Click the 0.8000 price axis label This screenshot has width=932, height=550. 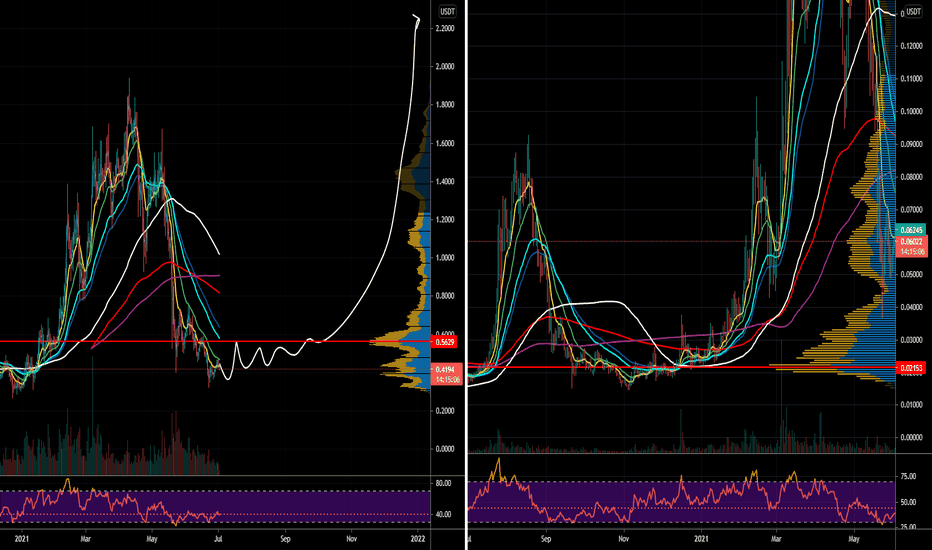[x=445, y=296]
